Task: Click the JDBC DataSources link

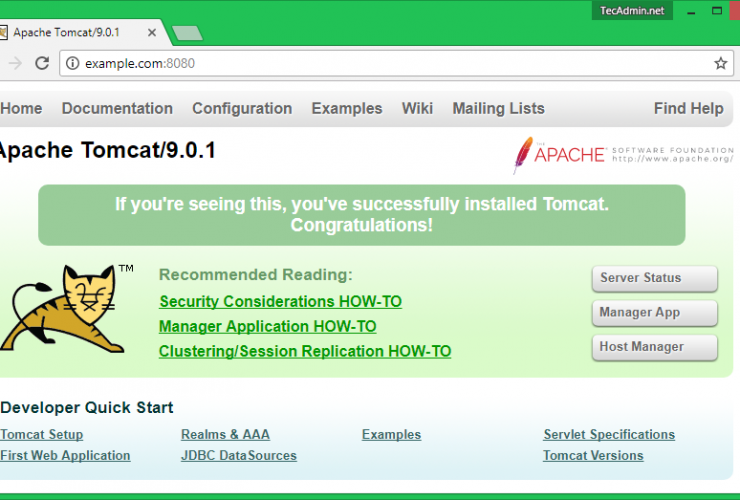Action: pos(238,455)
